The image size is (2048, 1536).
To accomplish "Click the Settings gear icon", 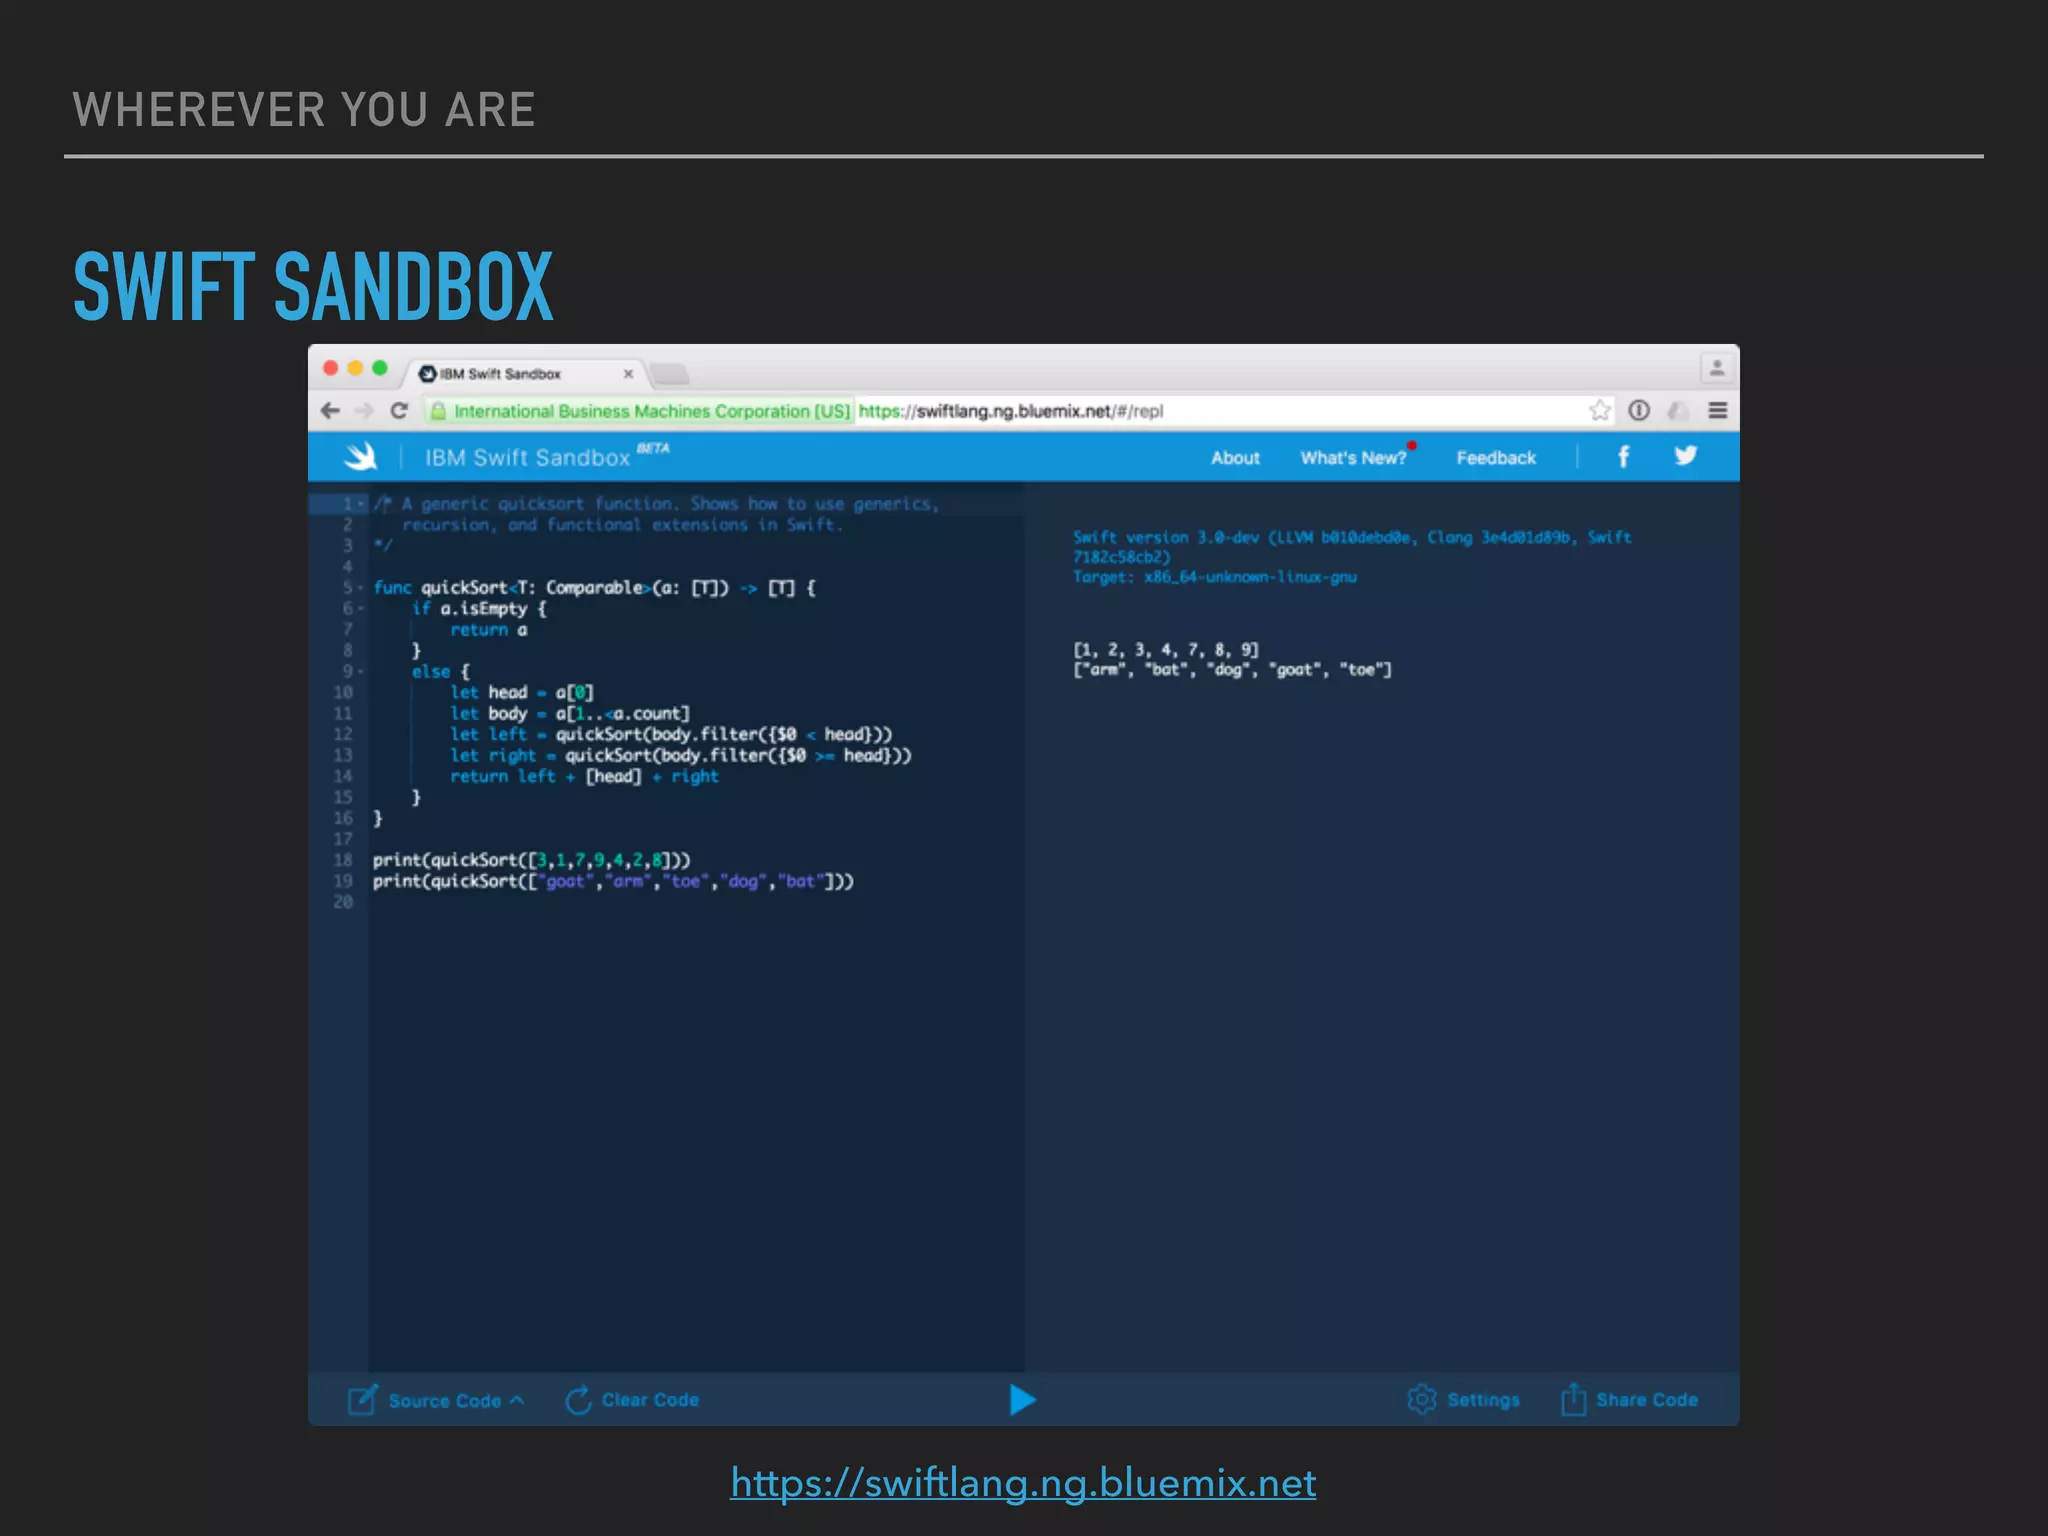I will 1421,1399.
